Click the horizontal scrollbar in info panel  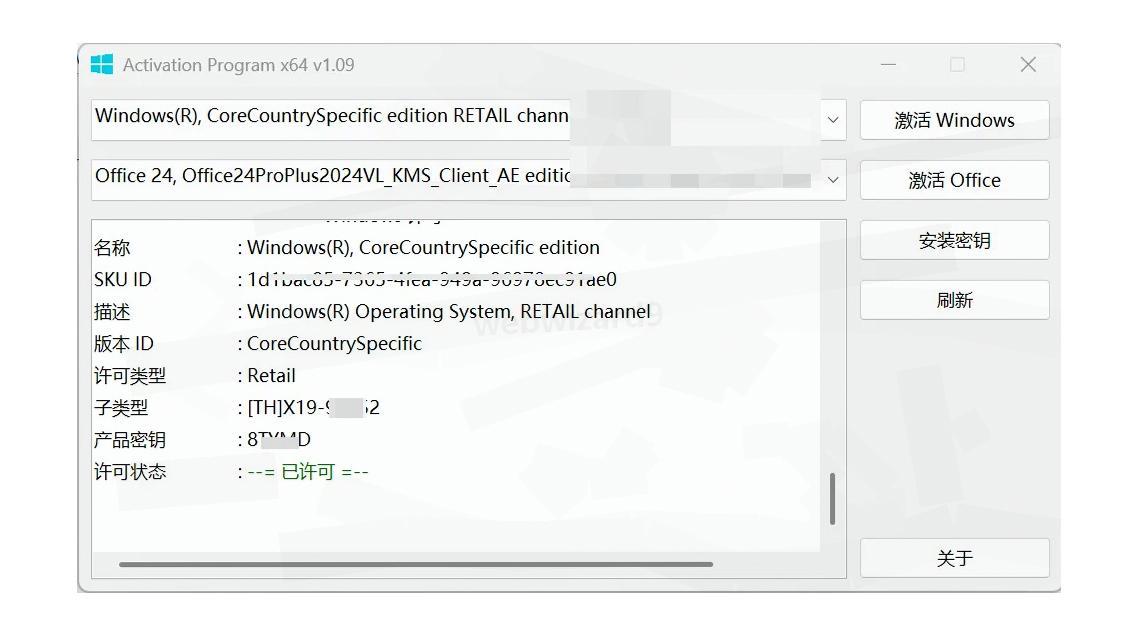[416, 564]
